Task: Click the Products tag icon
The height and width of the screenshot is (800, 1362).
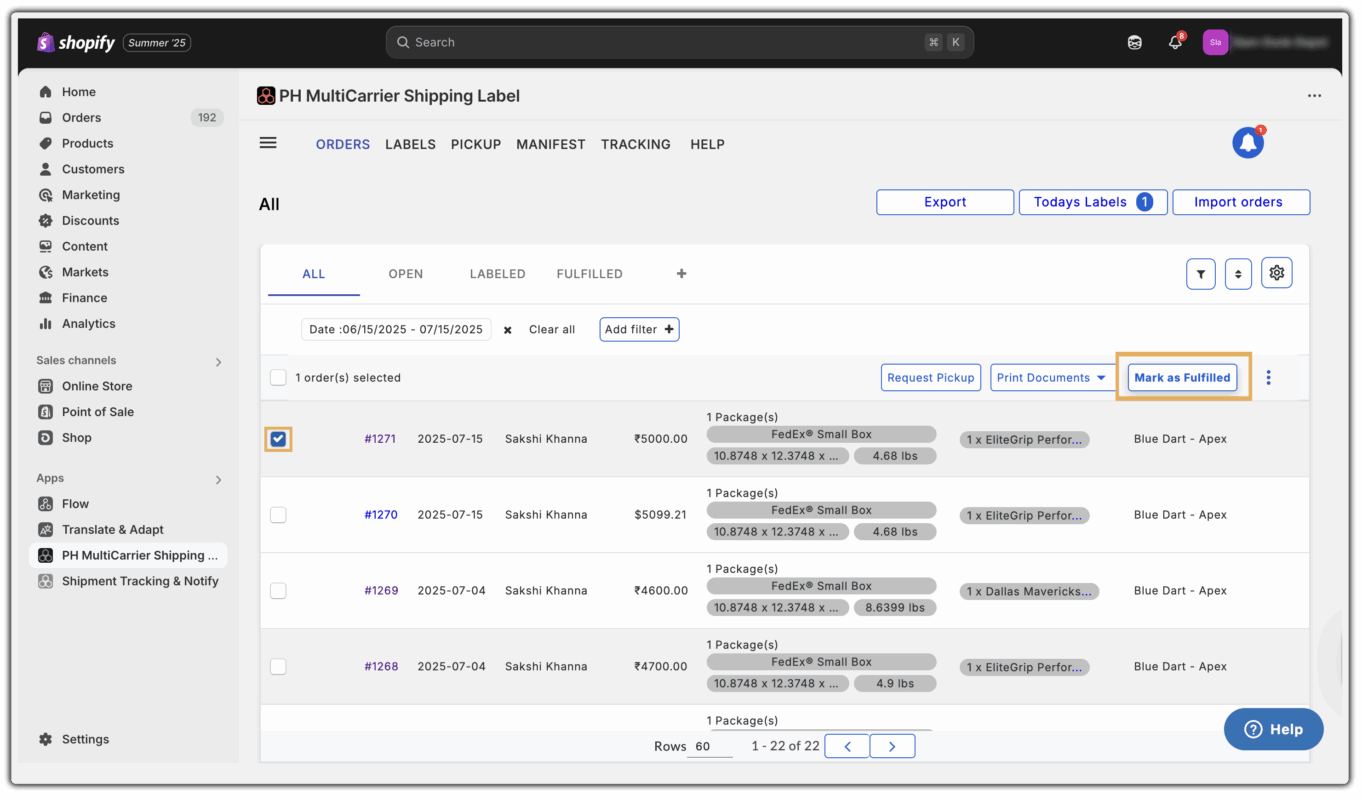Action: tap(45, 144)
